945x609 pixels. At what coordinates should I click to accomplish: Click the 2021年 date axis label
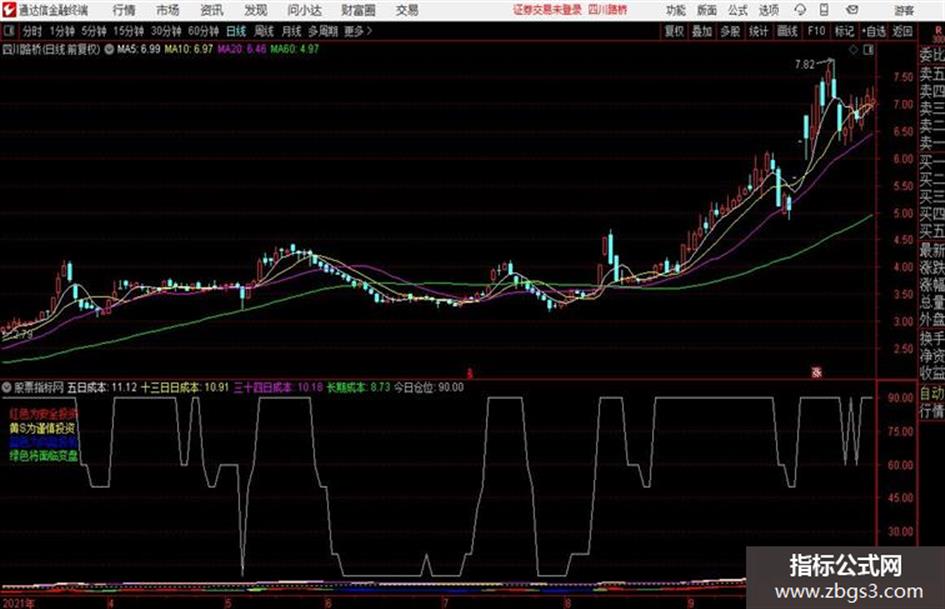pos(18,603)
